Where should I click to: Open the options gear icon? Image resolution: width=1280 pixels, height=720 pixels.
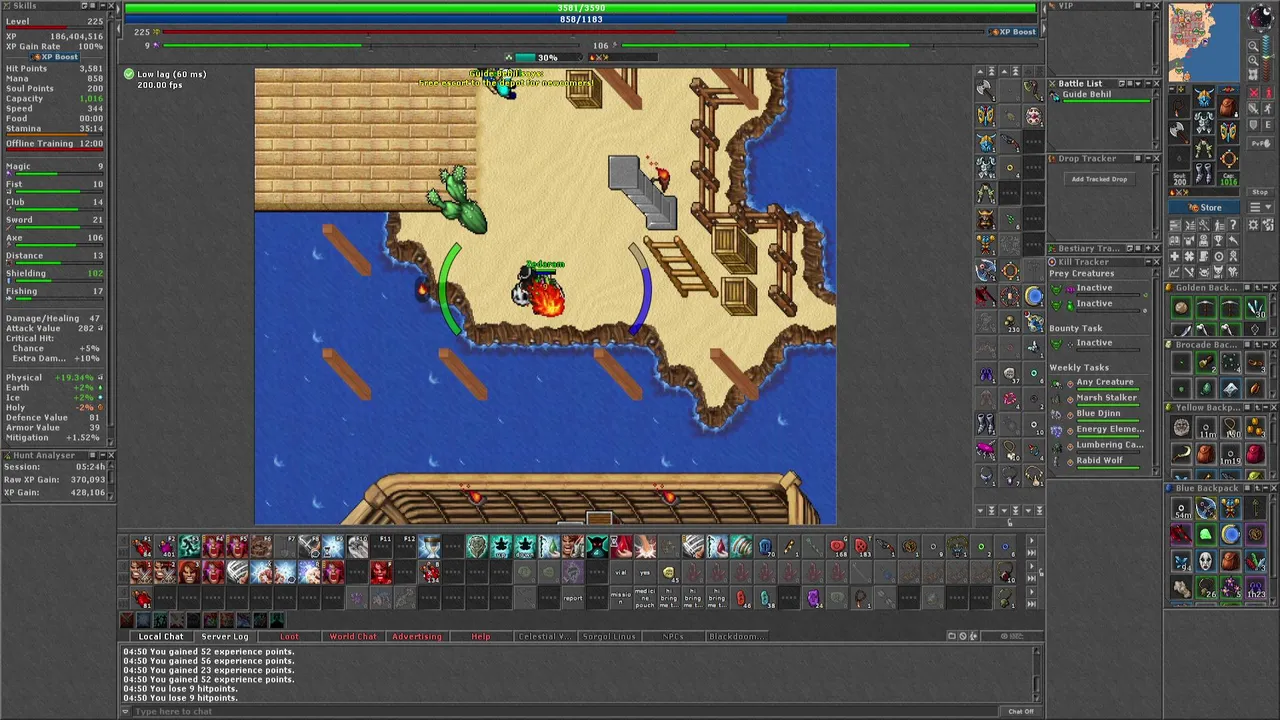click(x=1253, y=224)
